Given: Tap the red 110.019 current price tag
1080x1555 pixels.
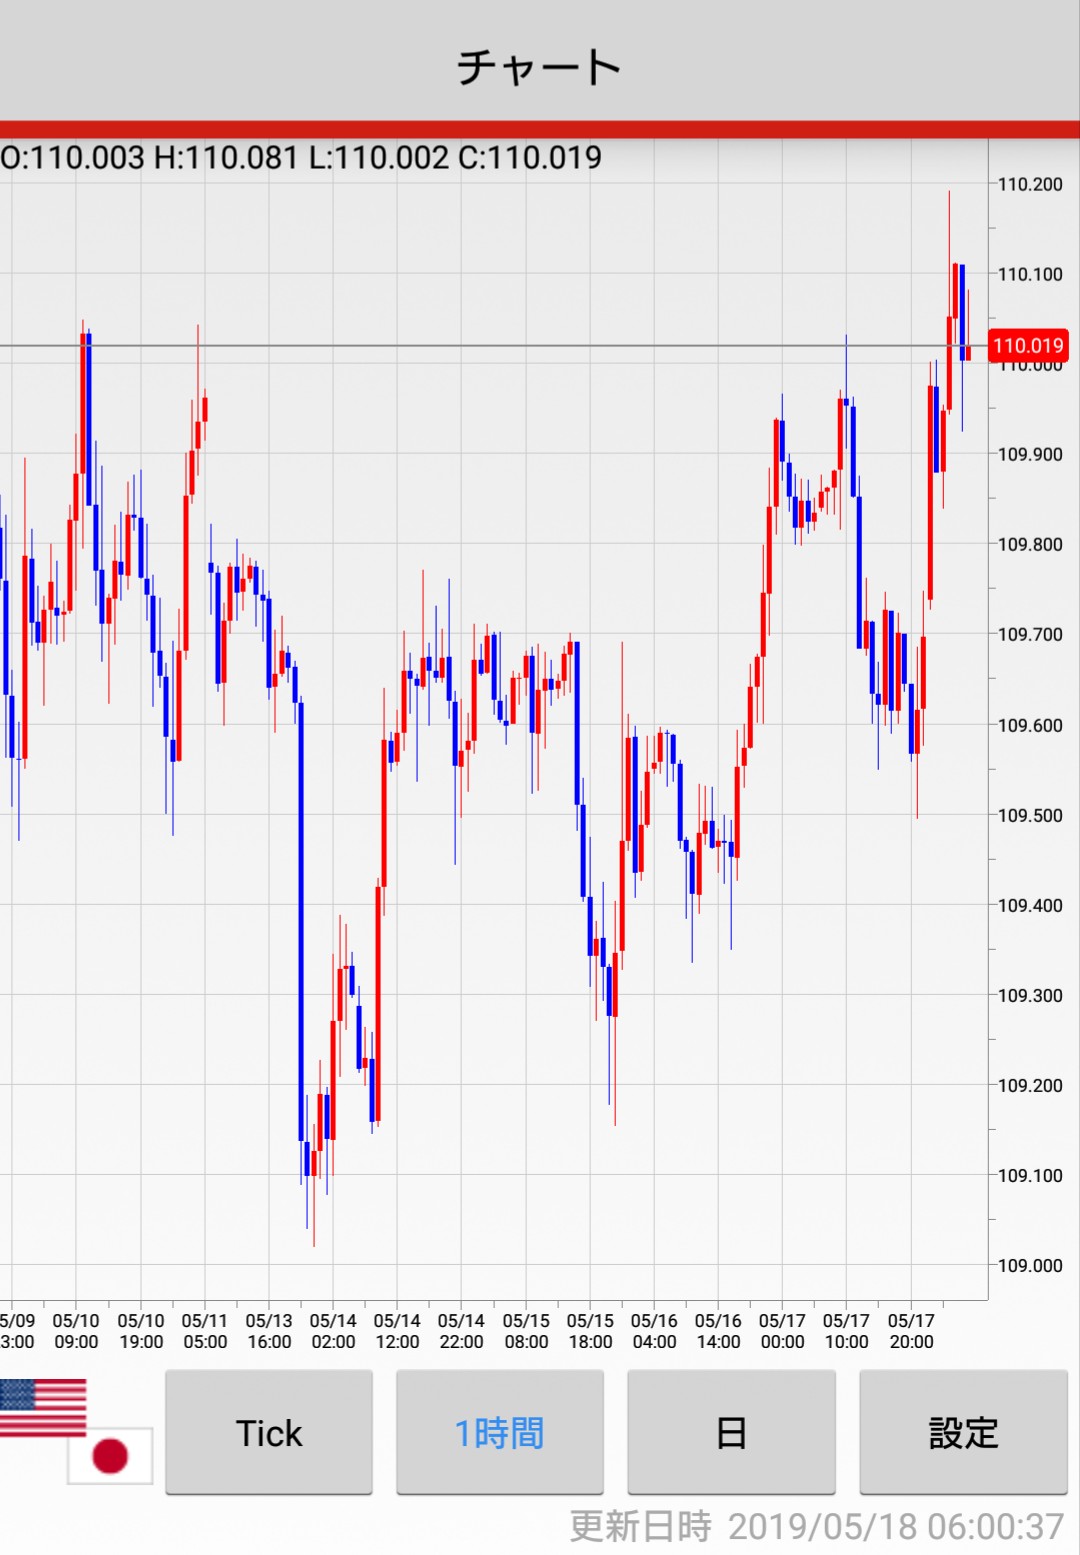Looking at the screenshot, I should pos(1028,346).
